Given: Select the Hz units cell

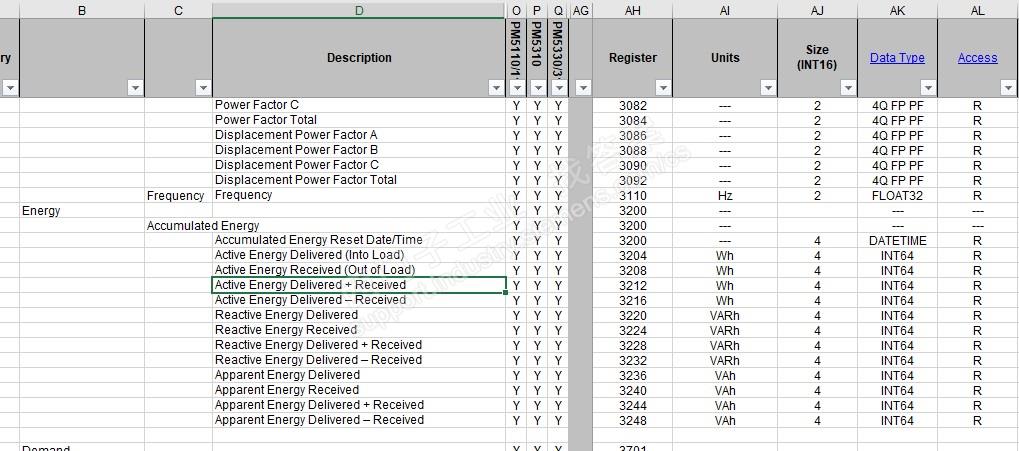Looking at the screenshot, I should coord(725,195).
